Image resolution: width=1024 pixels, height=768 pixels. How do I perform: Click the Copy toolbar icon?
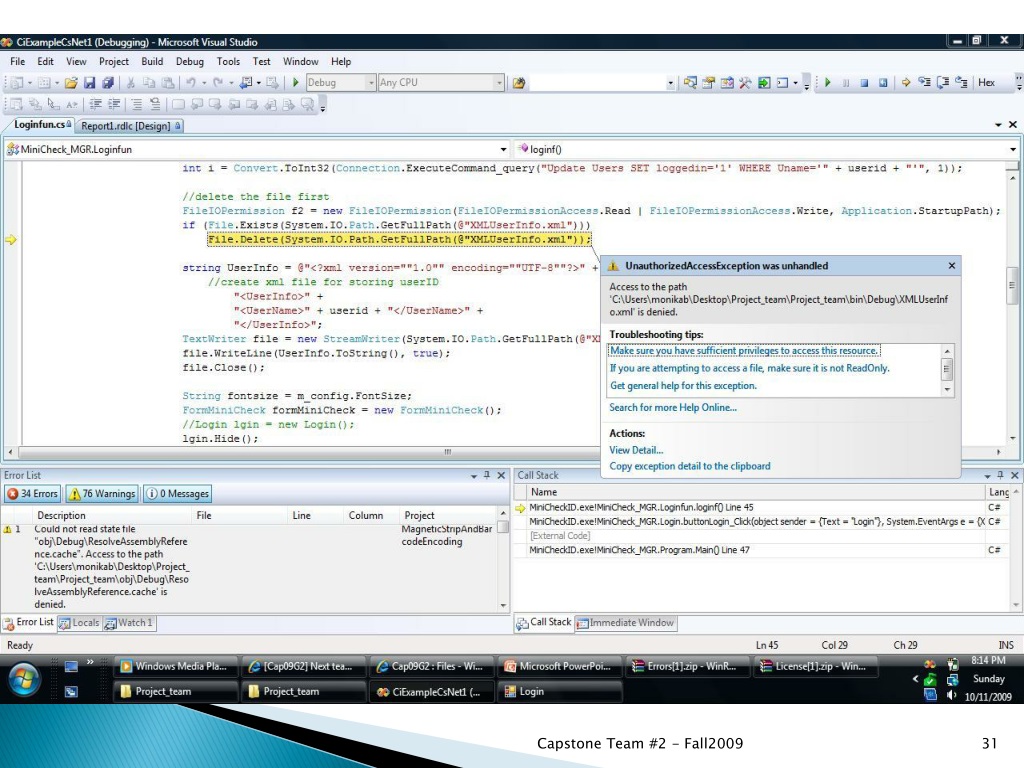point(150,83)
